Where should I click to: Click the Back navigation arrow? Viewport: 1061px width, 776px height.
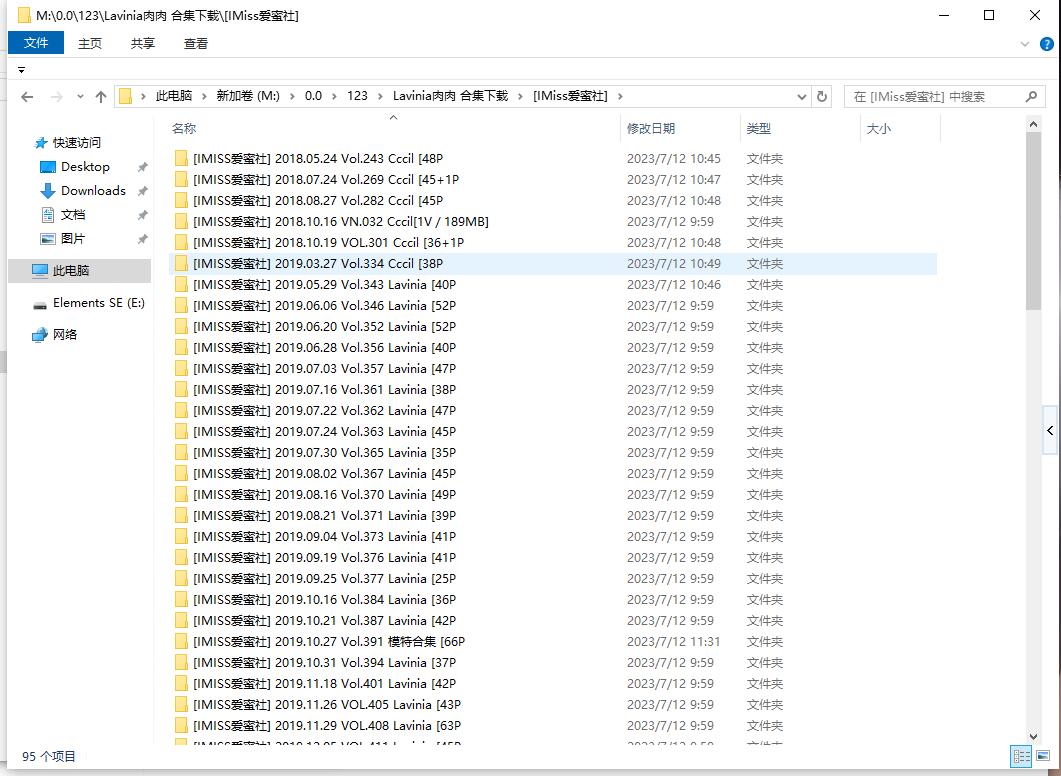tap(27, 97)
